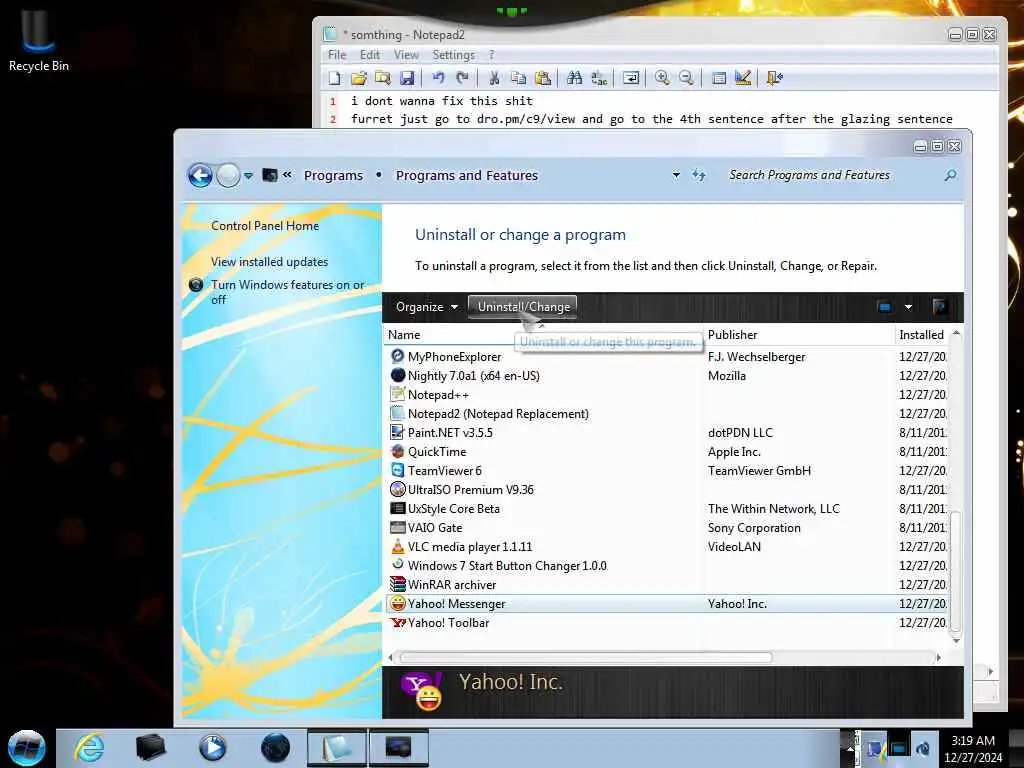Open Notepad2 Settings menu

point(453,55)
